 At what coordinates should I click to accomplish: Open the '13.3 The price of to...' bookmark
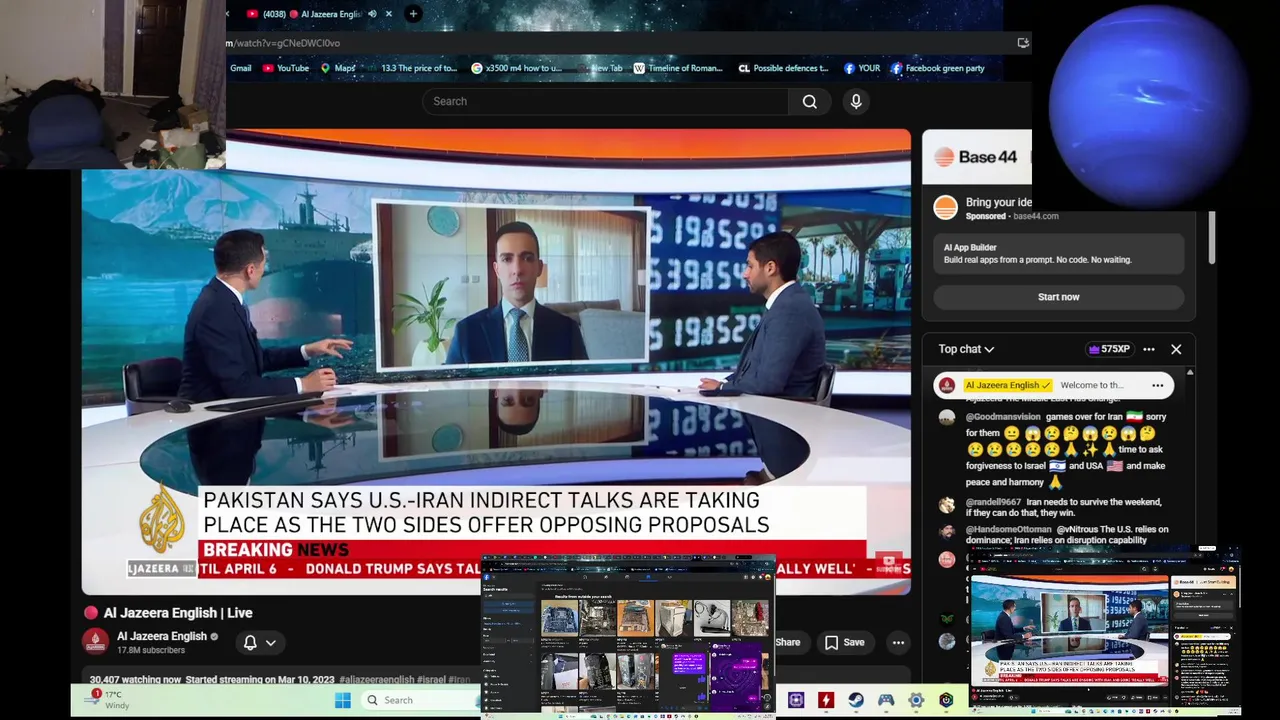point(412,68)
